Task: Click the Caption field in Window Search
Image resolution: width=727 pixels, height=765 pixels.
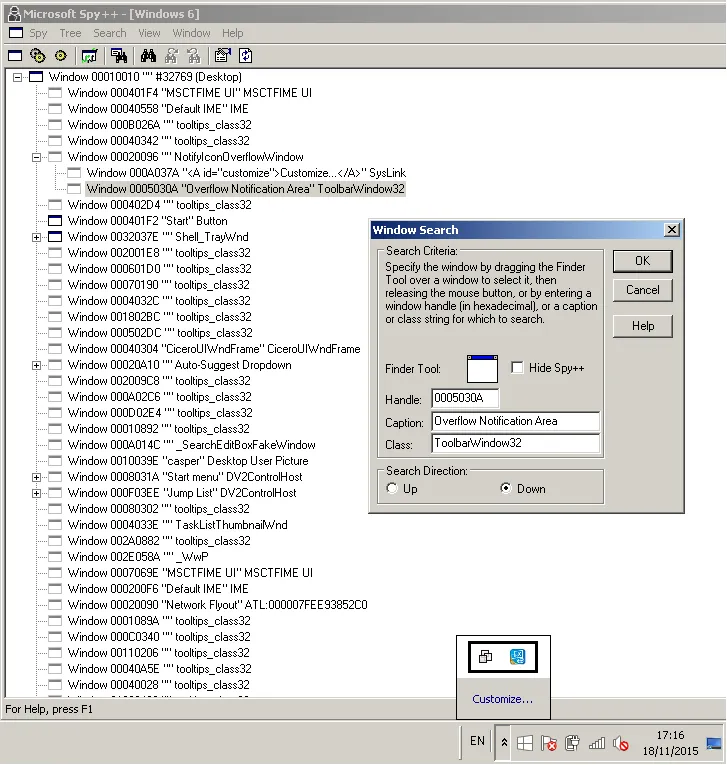Action: tap(516, 421)
